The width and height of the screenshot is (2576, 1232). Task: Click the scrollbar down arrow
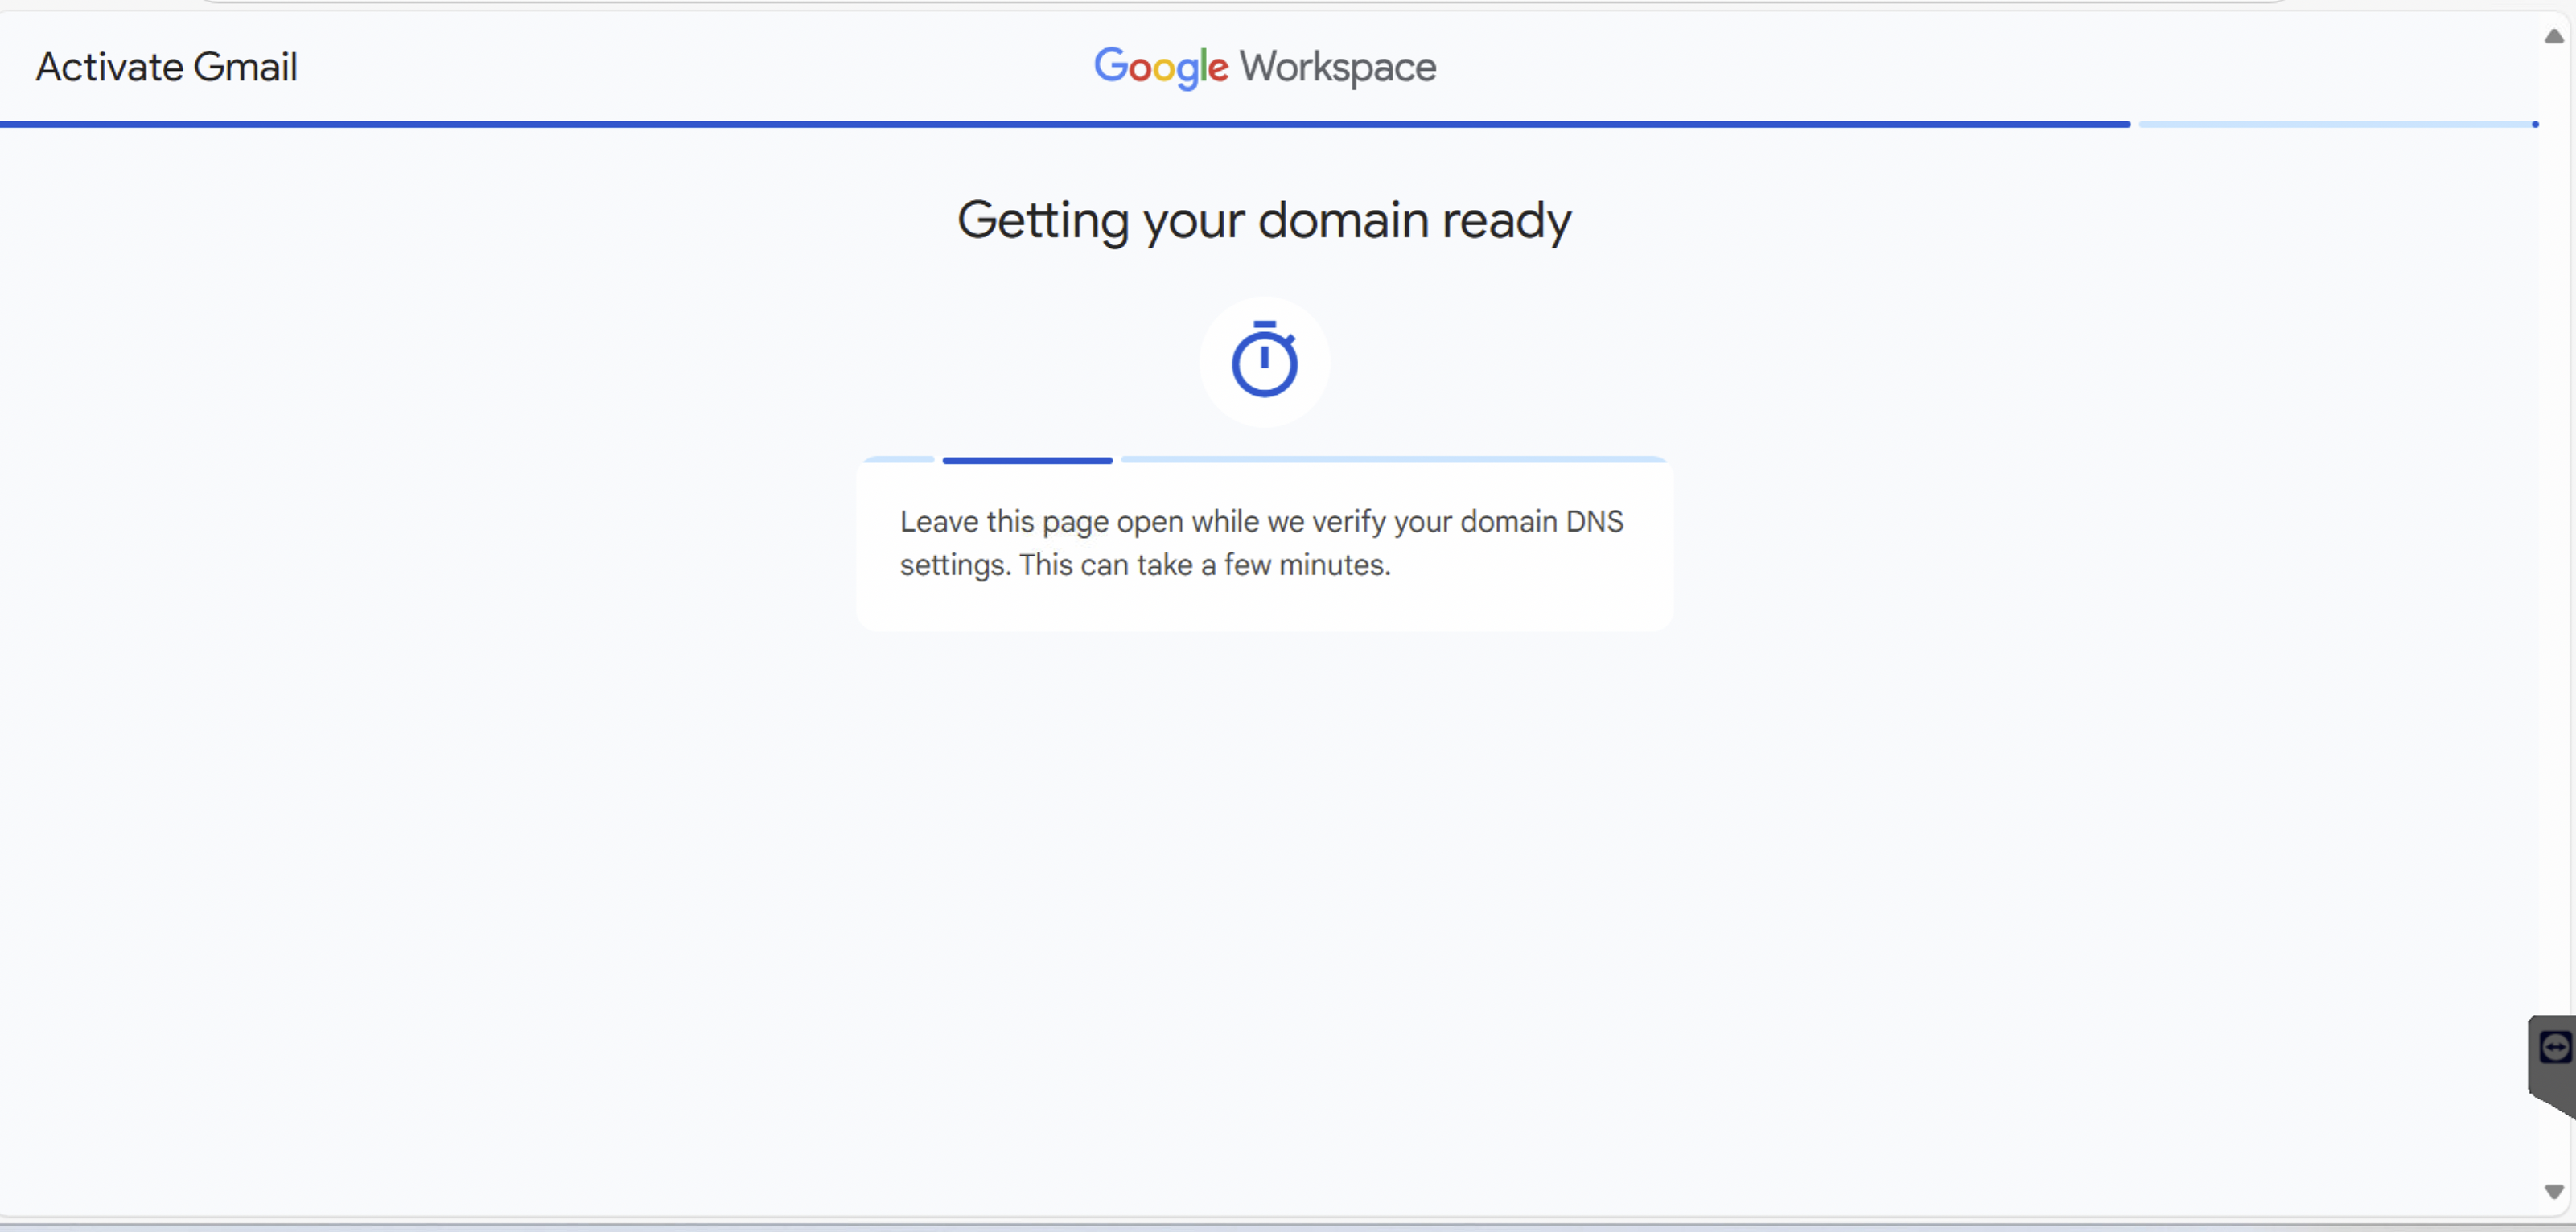click(2554, 1191)
